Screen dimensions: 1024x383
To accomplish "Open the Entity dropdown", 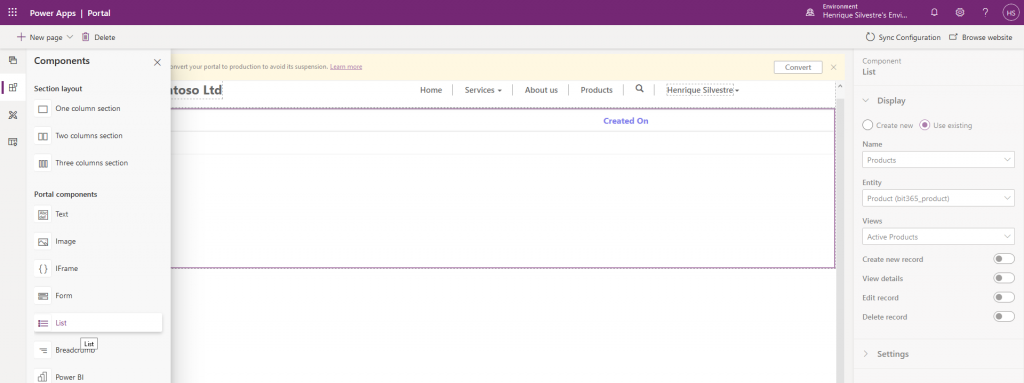I will click(x=938, y=198).
